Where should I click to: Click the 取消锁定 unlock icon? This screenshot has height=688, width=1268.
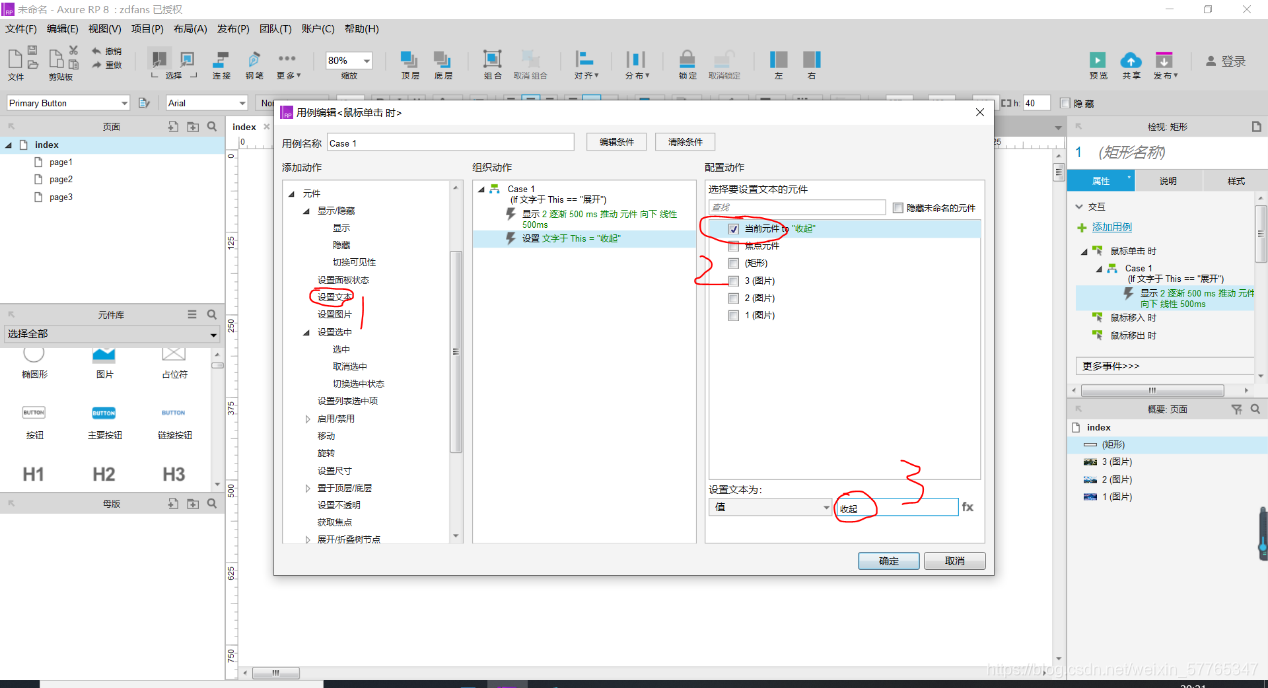click(724, 60)
